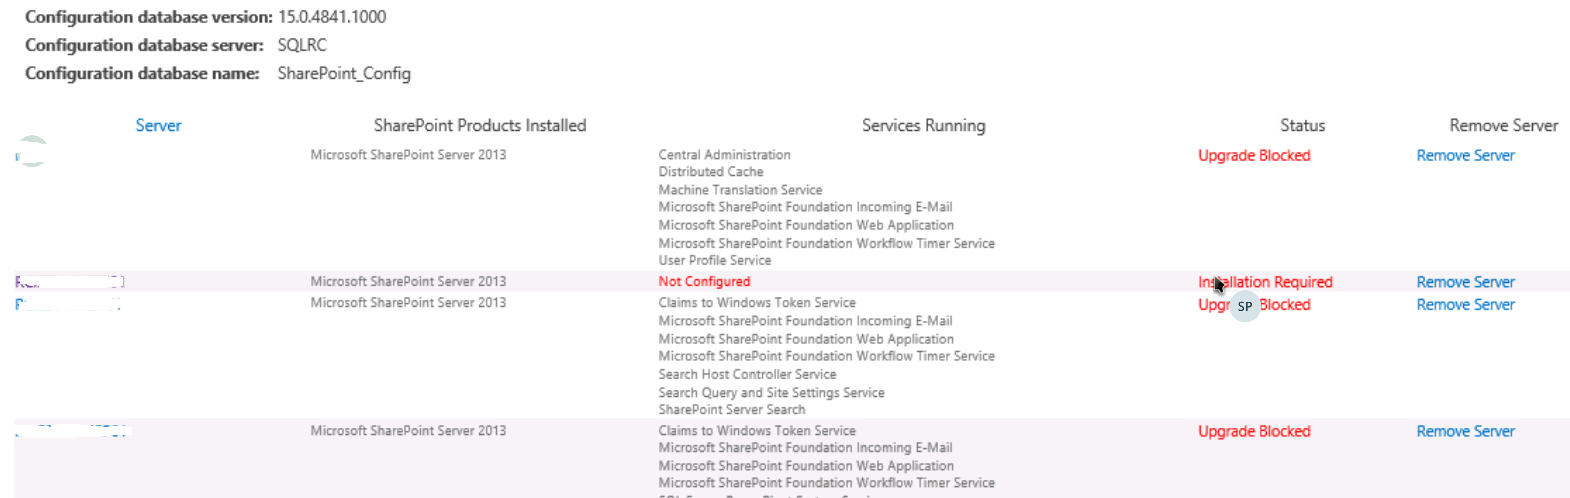Select the SharePoint_Config database name
This screenshot has height=498, width=1570.
tap(344, 73)
